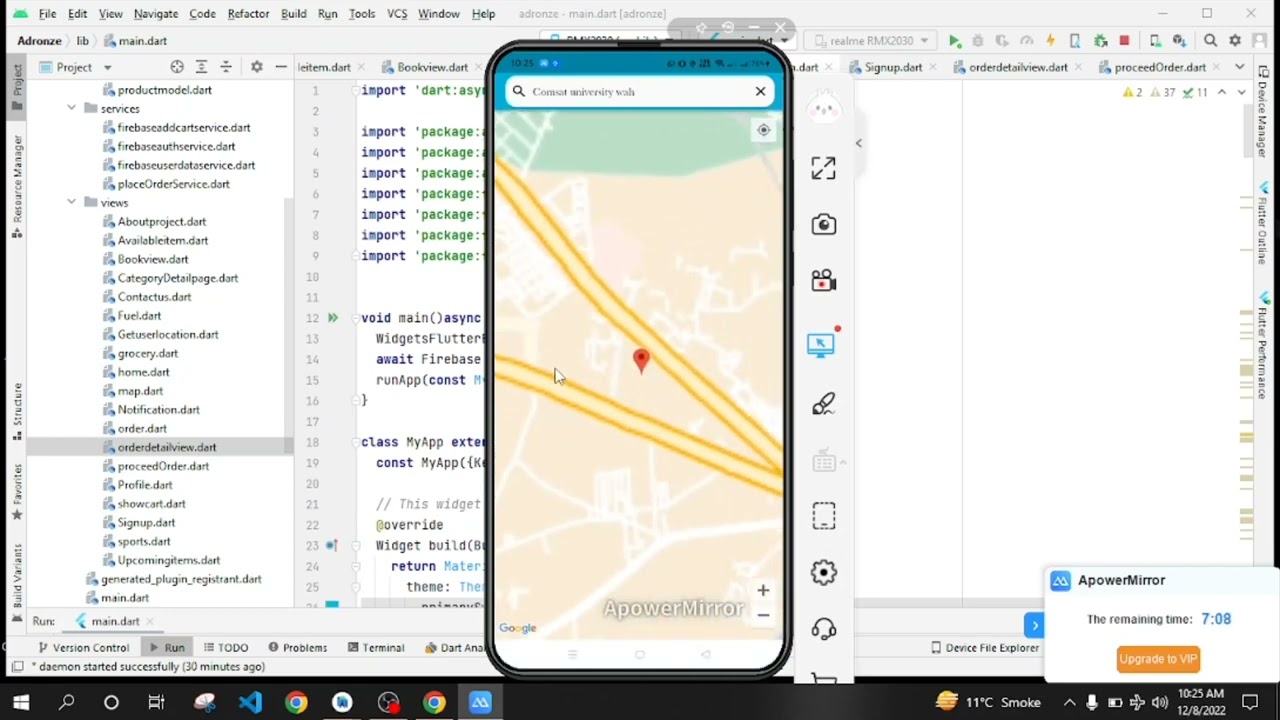Click ApowerMirror headset support icon
Viewport: 1280px width, 720px height.
coord(823,628)
